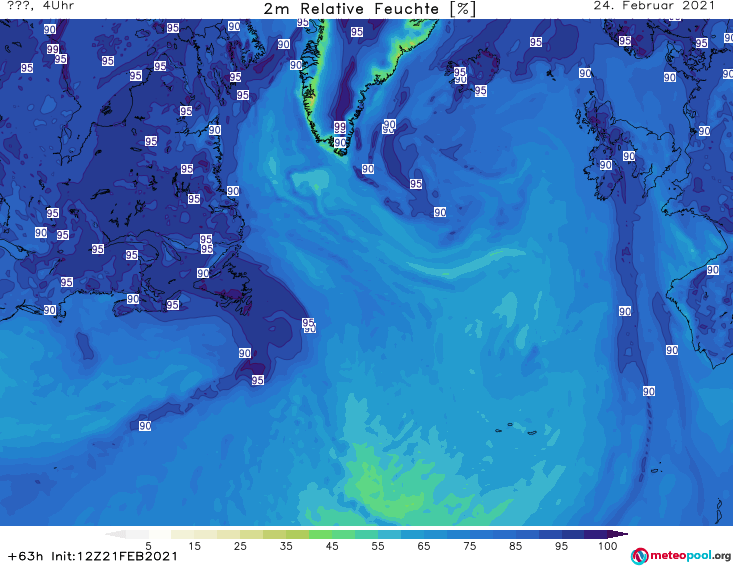The image size is (733, 566).
Task: Click the colorbar label '25'
Action: pyautogui.click(x=240, y=546)
